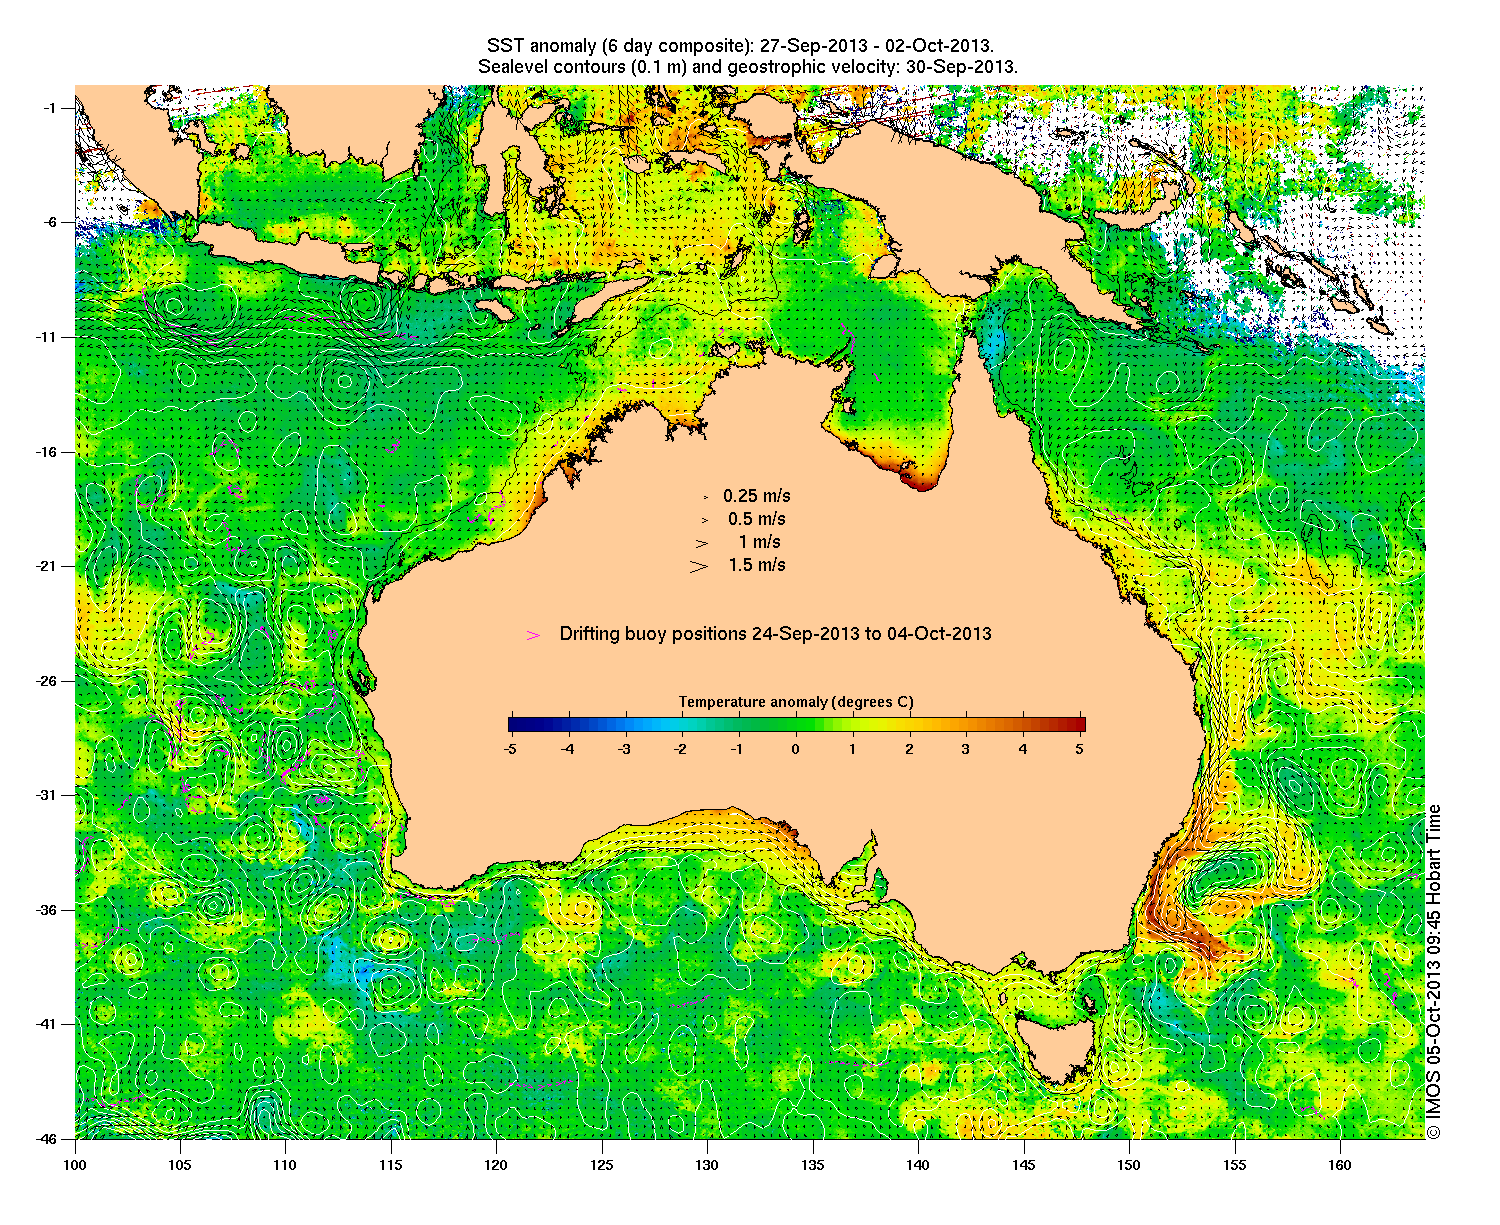Screen dimensions: 1500x1225
Task: Click longitude axis label '115'
Action: (x=391, y=1165)
